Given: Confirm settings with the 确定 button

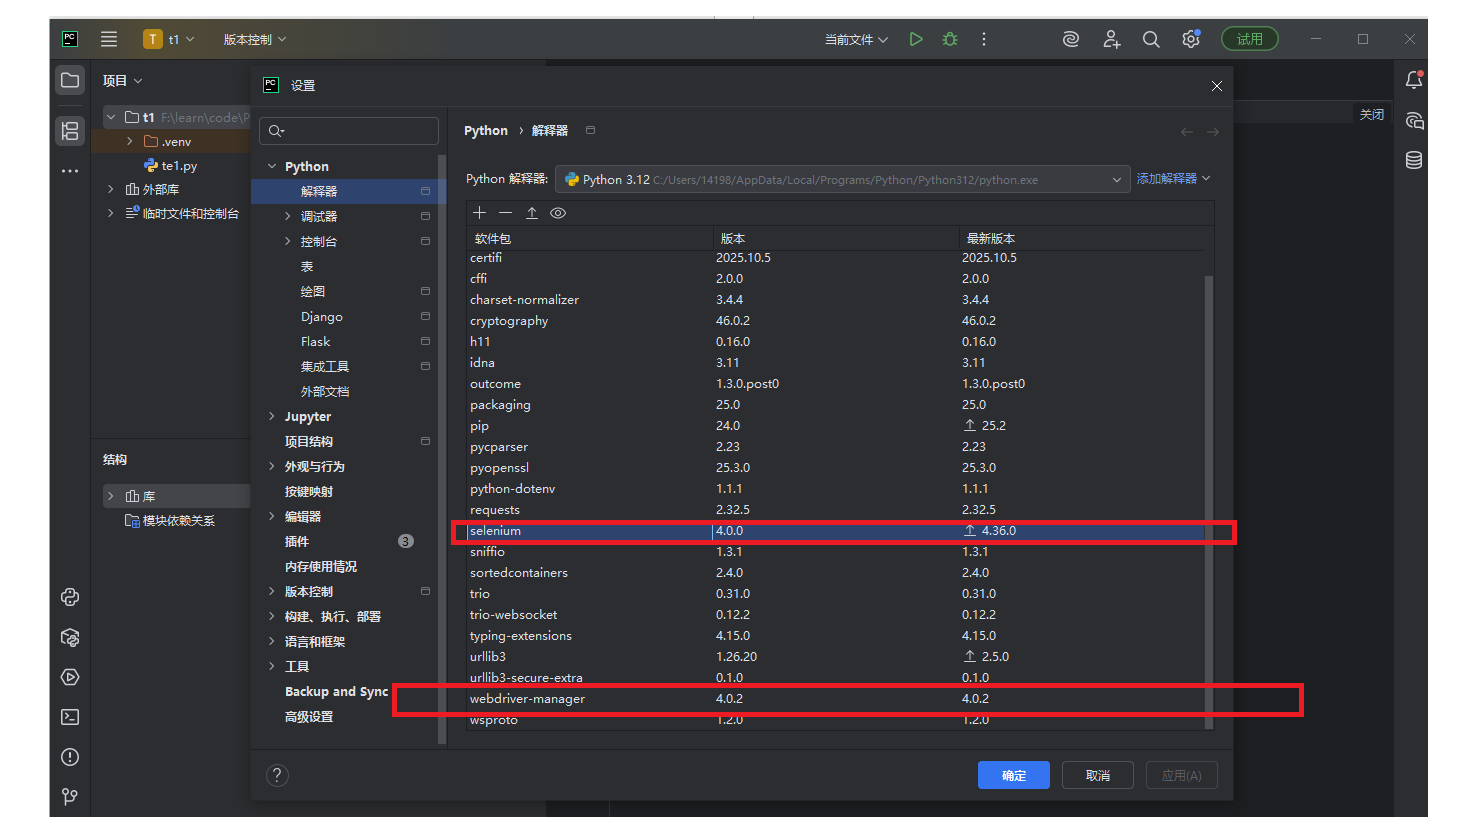Looking at the screenshot, I should (1014, 775).
